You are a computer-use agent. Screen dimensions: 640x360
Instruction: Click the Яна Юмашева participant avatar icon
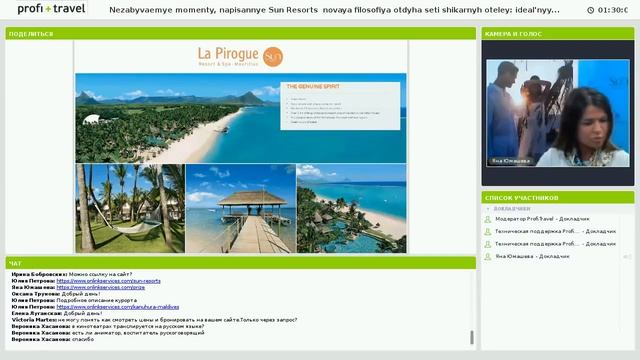(x=487, y=256)
